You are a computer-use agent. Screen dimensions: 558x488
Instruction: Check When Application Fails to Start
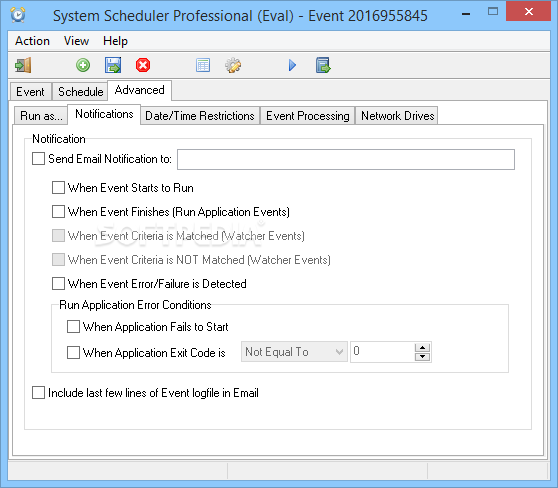[73, 327]
